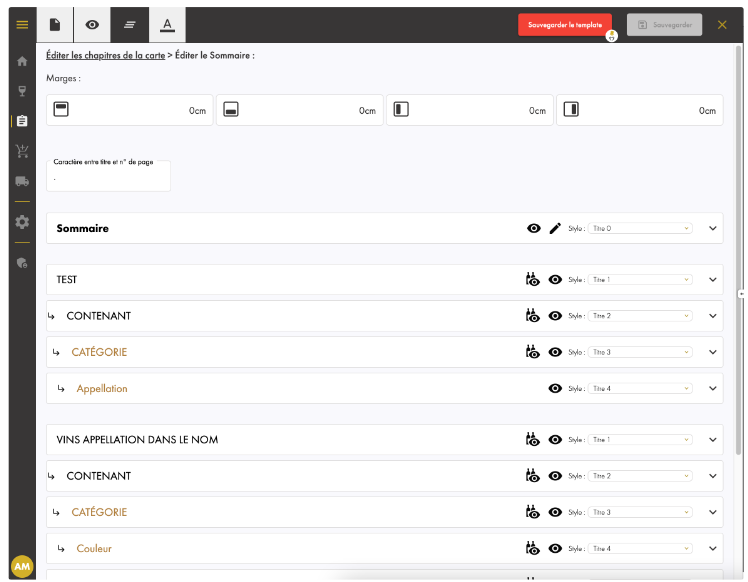Open second CATÉGORIE style dropdown
748x582 pixels.
[x=640, y=512]
